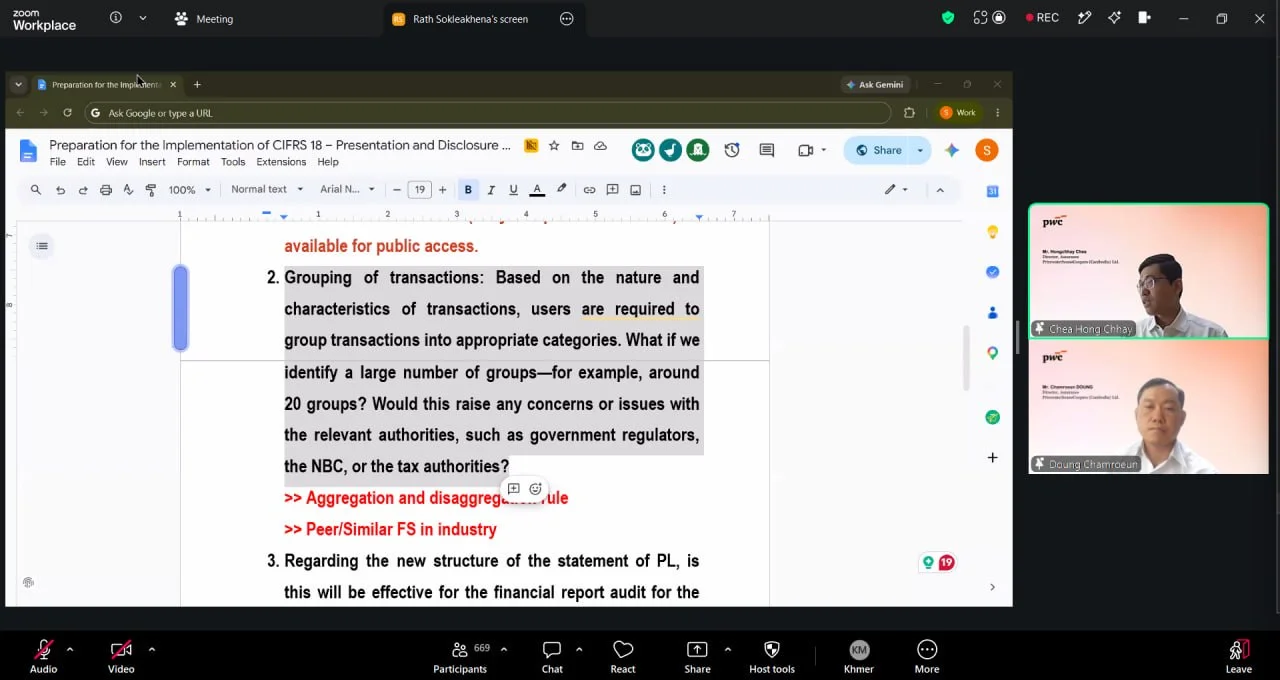Turn on the Video camera

tap(121, 656)
